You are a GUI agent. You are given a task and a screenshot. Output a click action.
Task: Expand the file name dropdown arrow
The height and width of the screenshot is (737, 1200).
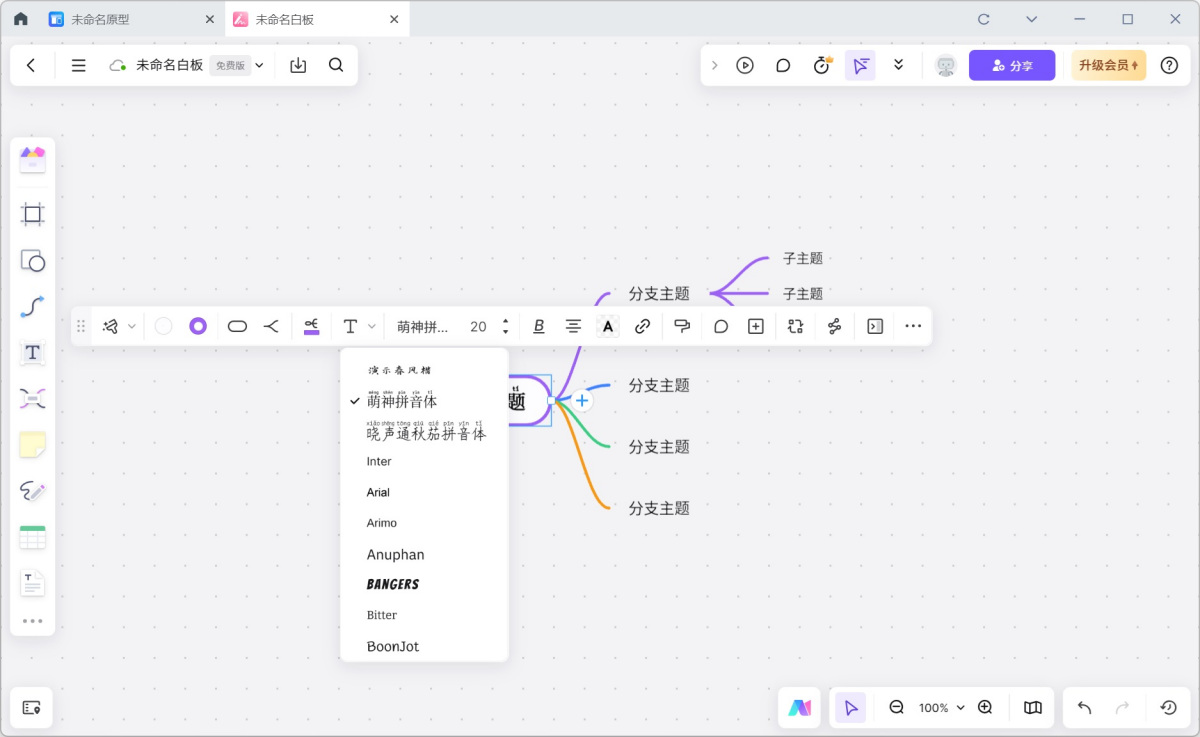[260, 65]
